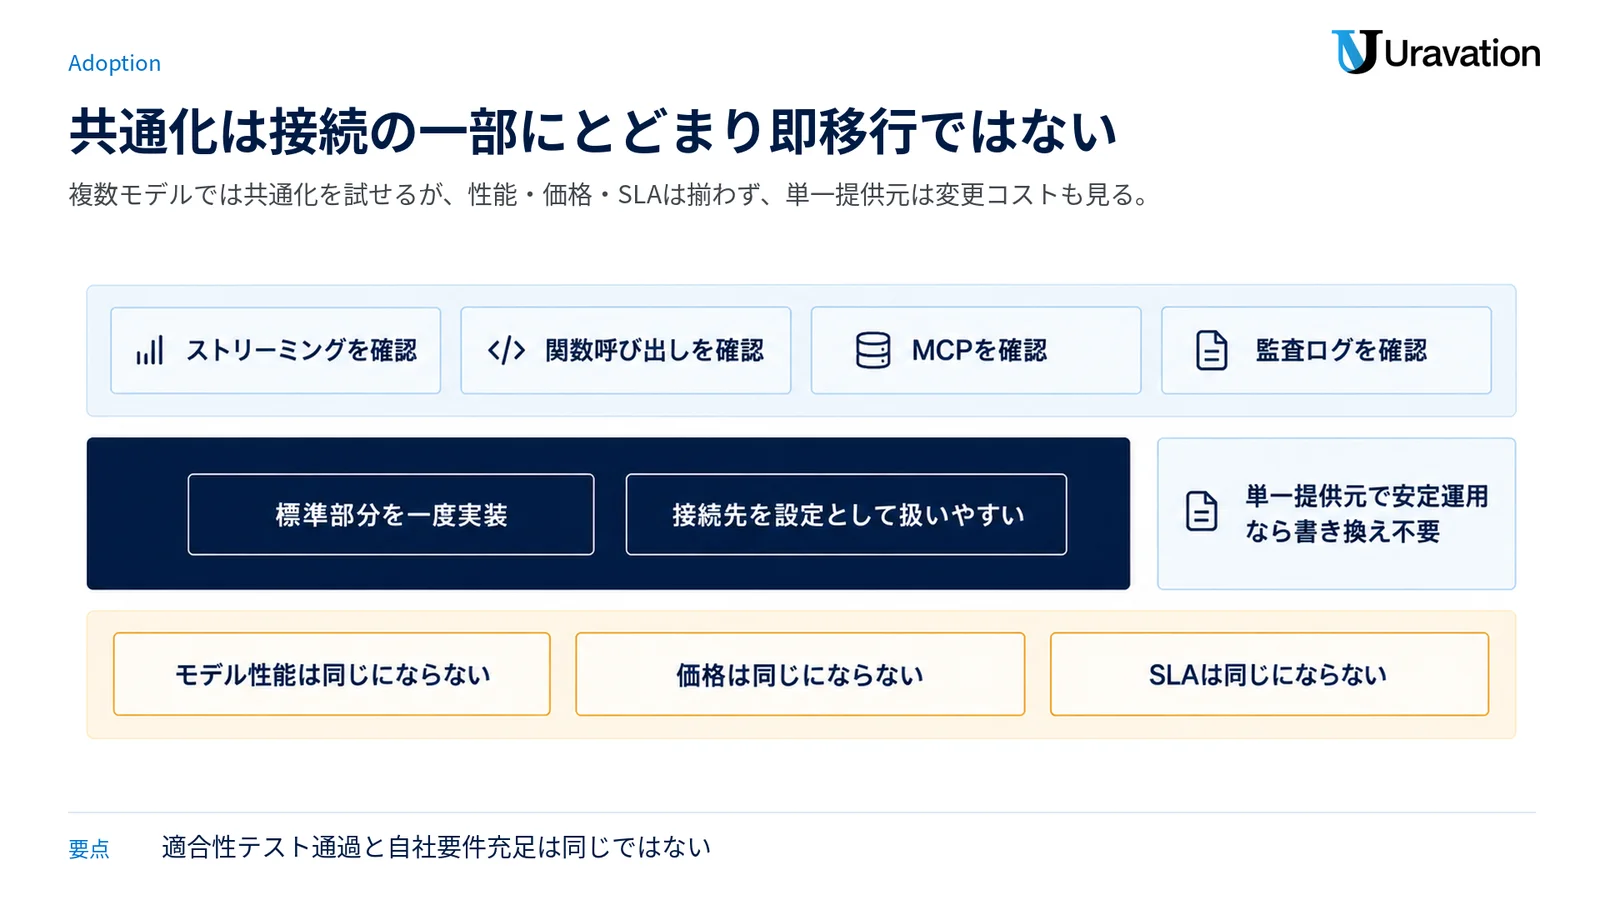Select the 監査ログを確認 card
Screen dimensions: 1600x900
[x=1326, y=350]
